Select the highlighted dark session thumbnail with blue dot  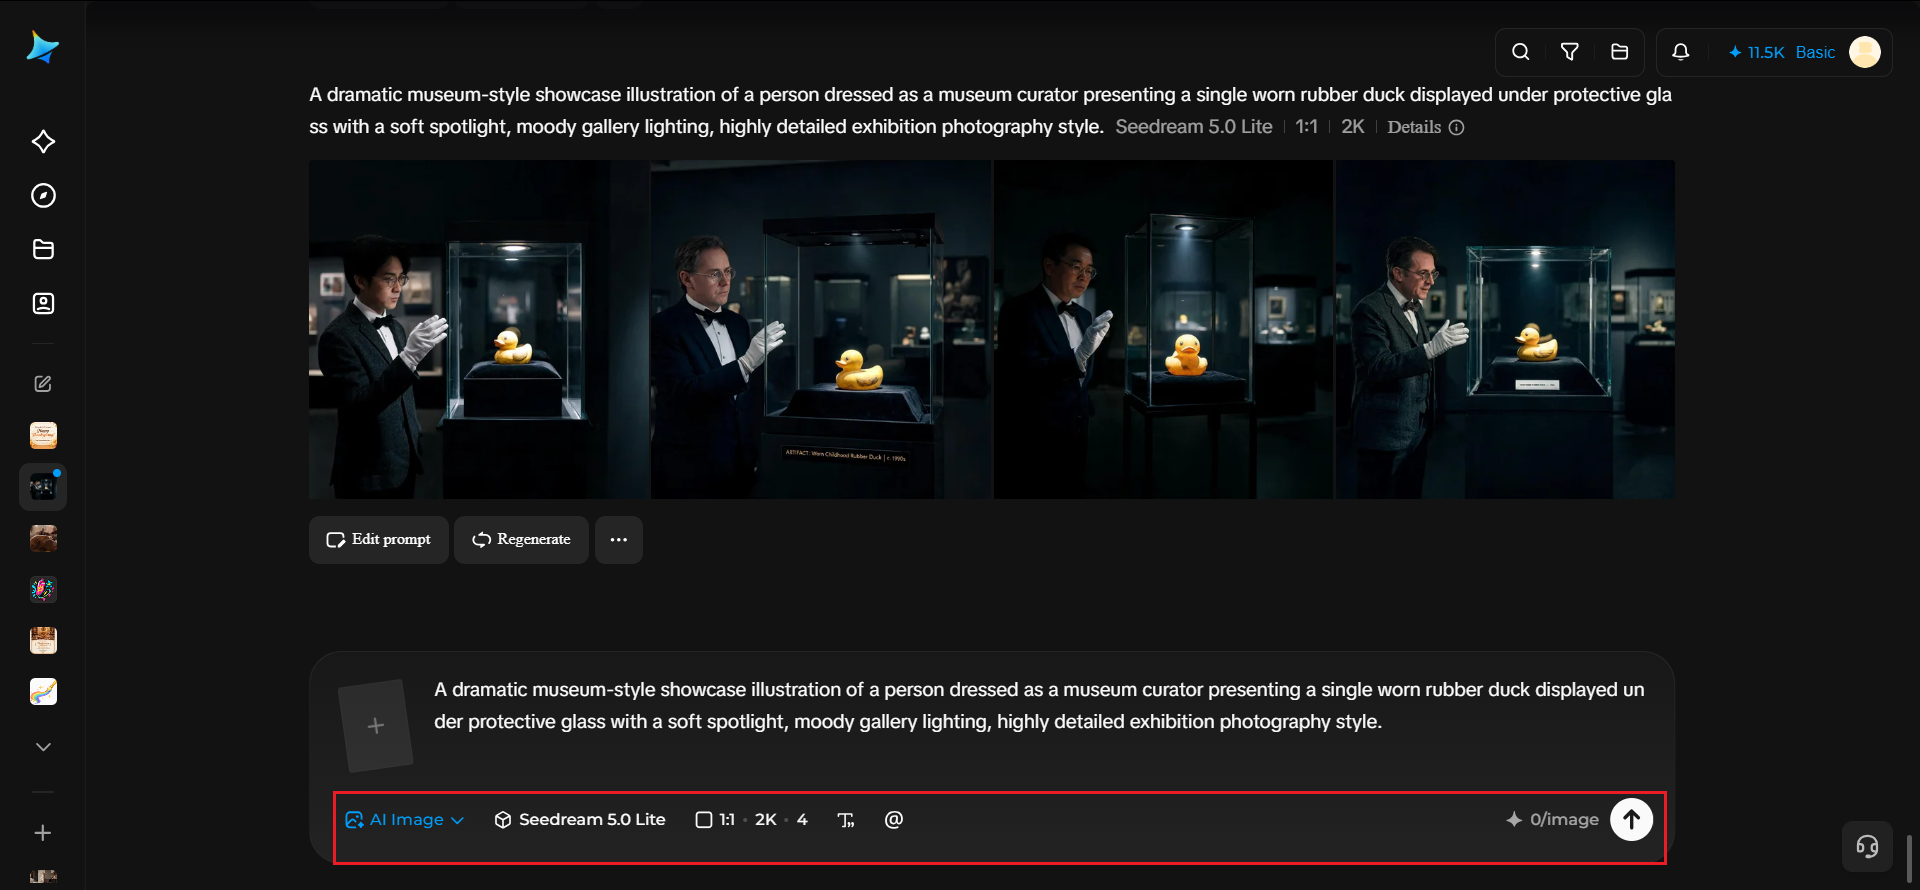43,487
